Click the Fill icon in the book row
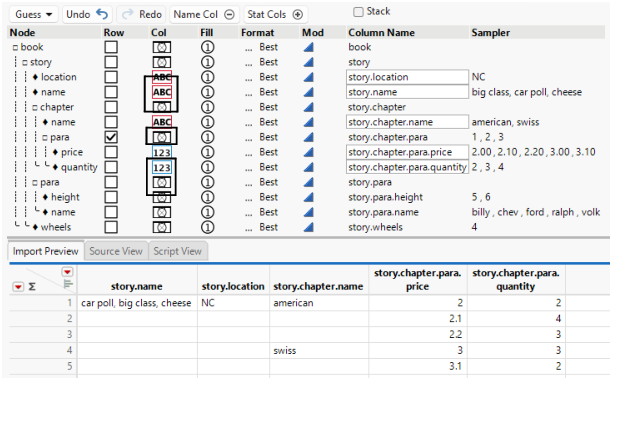Image resolution: width=634 pixels, height=427 pixels. click(x=207, y=47)
